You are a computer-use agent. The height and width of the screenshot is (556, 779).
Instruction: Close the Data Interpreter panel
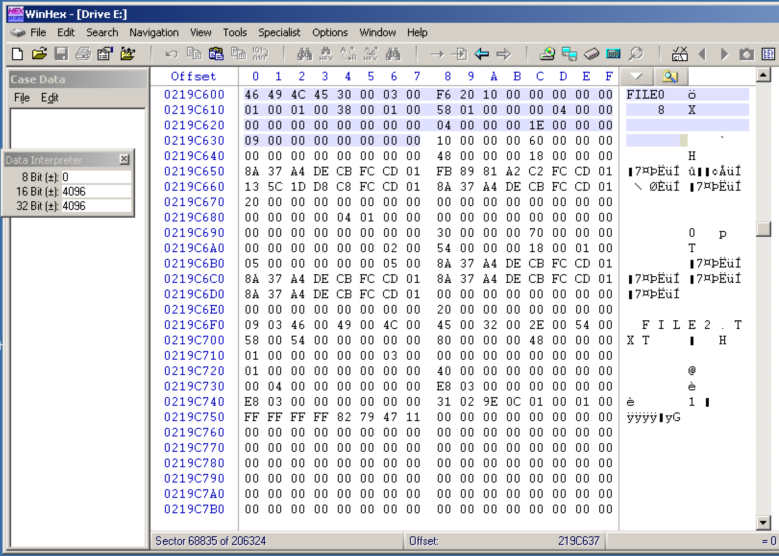[124, 159]
